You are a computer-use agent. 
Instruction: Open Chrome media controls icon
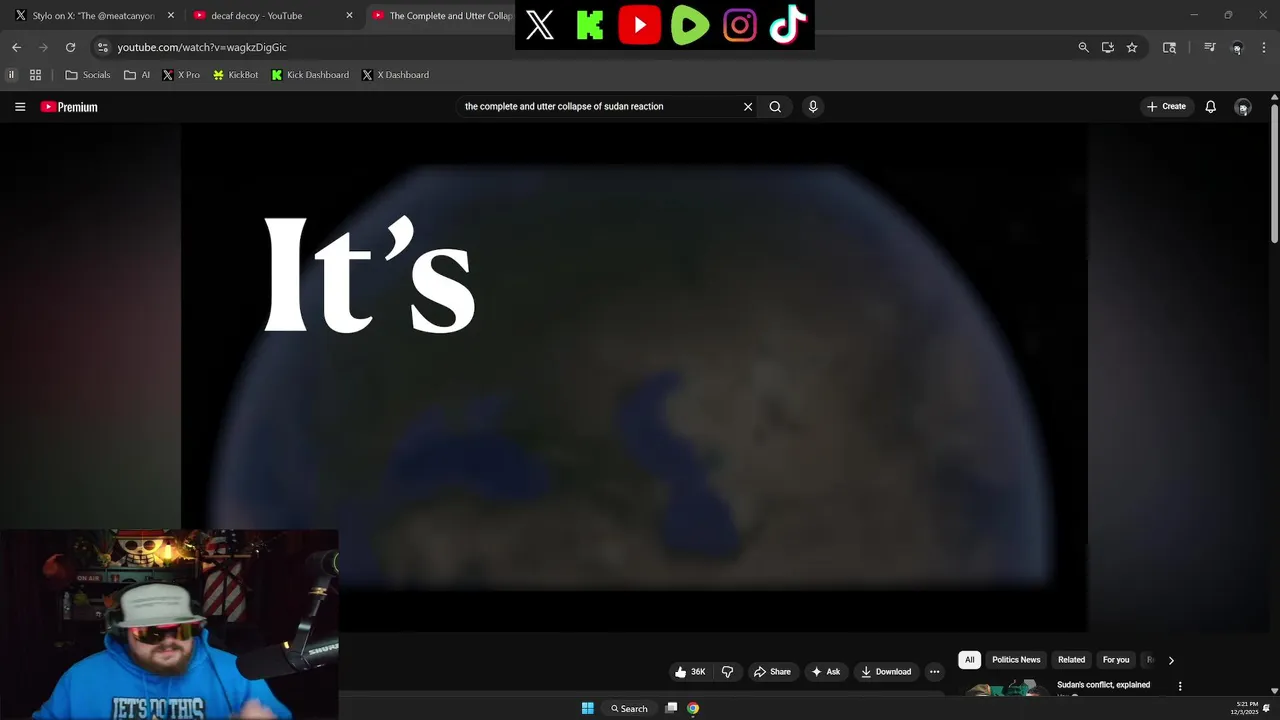pos(1209,47)
